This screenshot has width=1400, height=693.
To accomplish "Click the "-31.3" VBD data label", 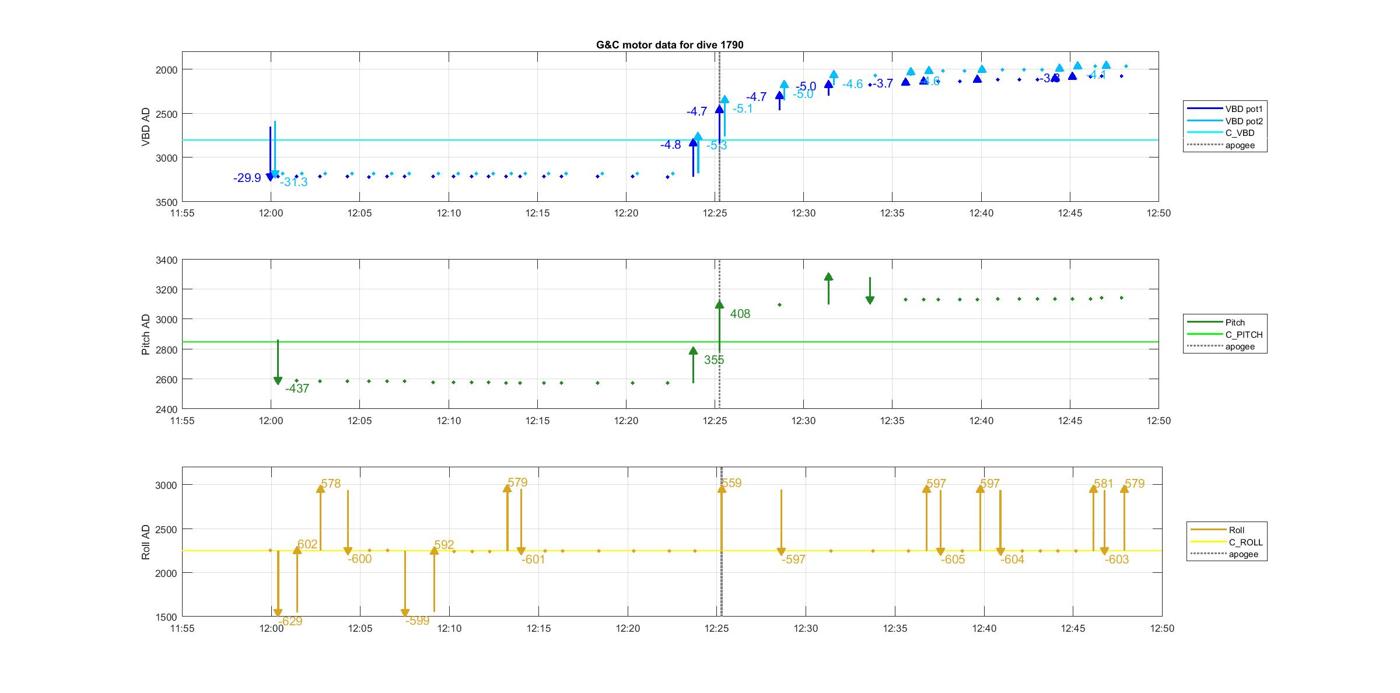I will 294,182.
